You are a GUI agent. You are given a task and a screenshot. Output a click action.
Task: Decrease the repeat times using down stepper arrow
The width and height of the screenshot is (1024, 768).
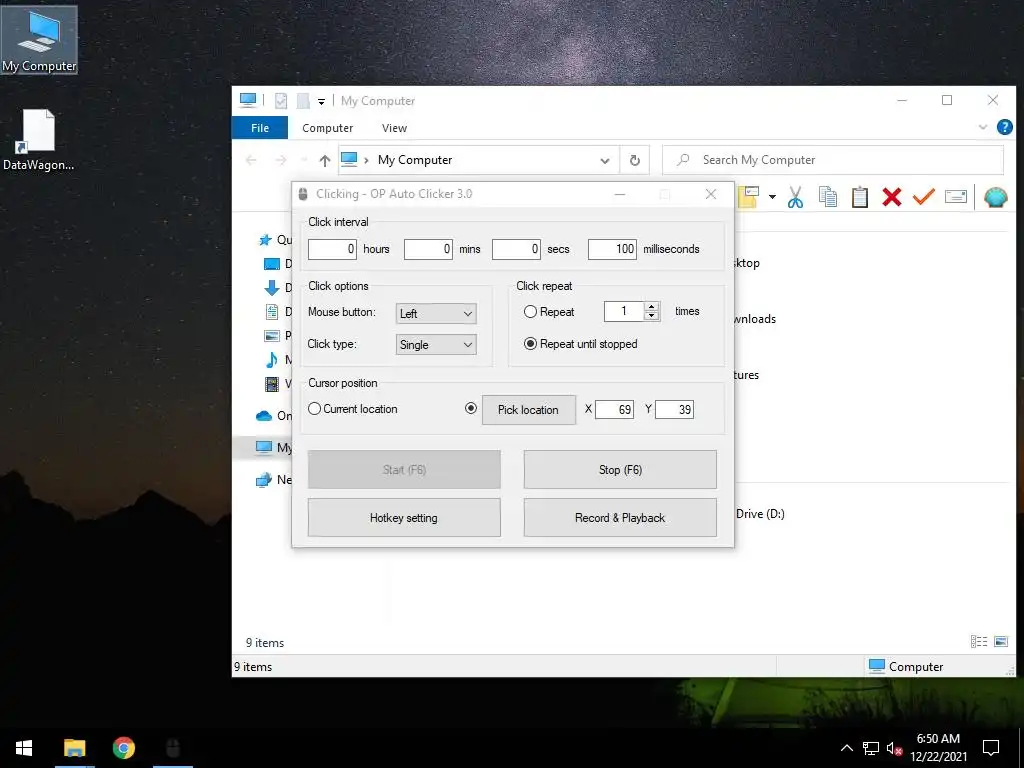pos(651,316)
